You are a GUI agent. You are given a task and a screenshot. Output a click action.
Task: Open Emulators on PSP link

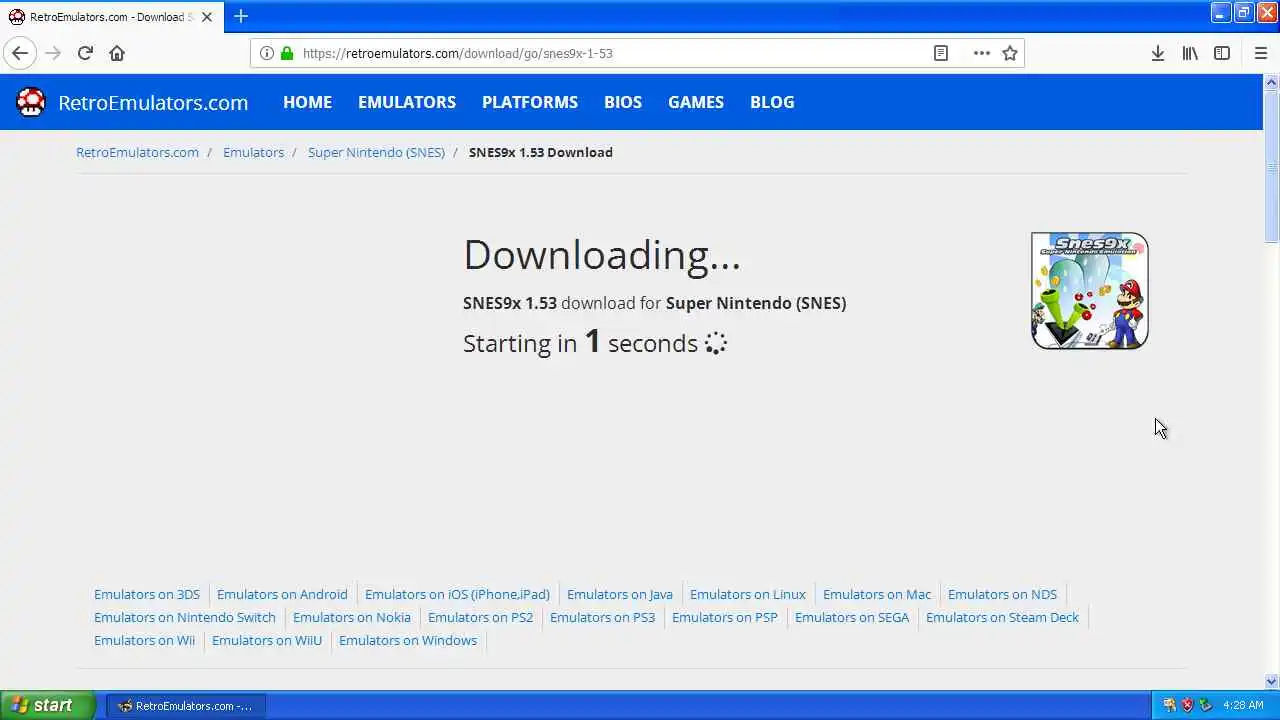725,617
